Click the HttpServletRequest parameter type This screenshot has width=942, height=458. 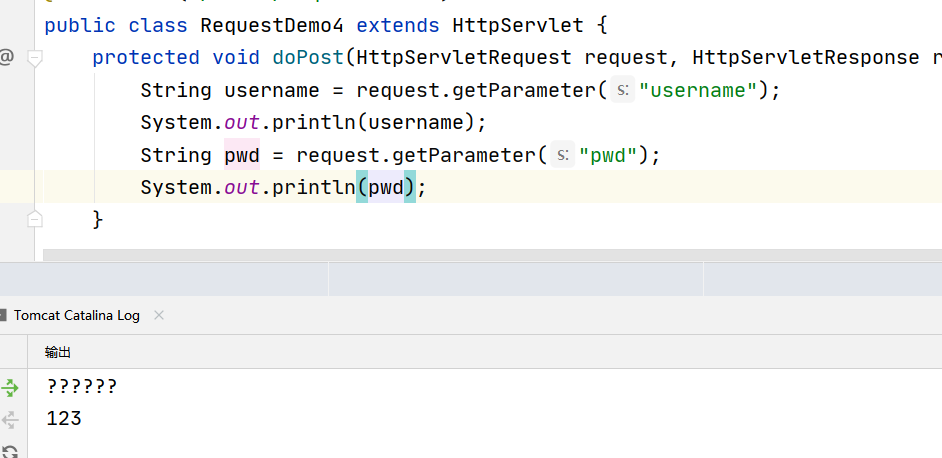(464, 58)
